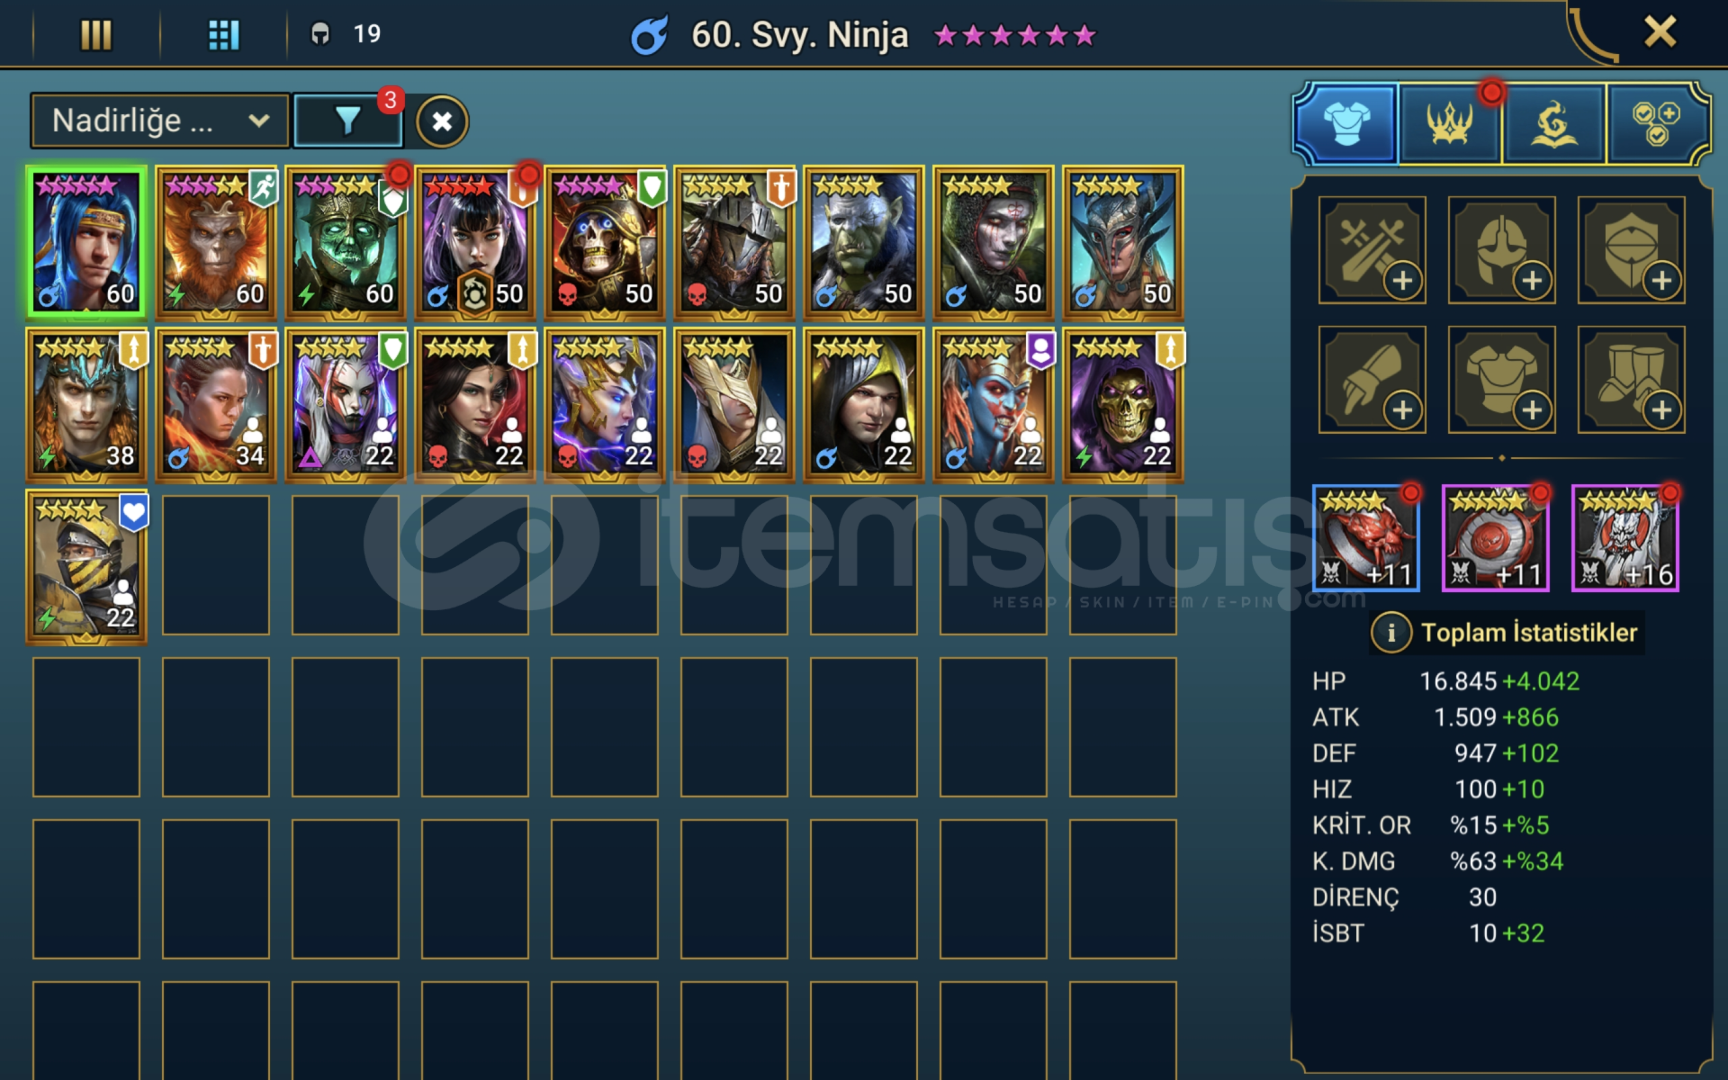Open the blessings circles tab
Screen dimensions: 1728x1080
1656,124
